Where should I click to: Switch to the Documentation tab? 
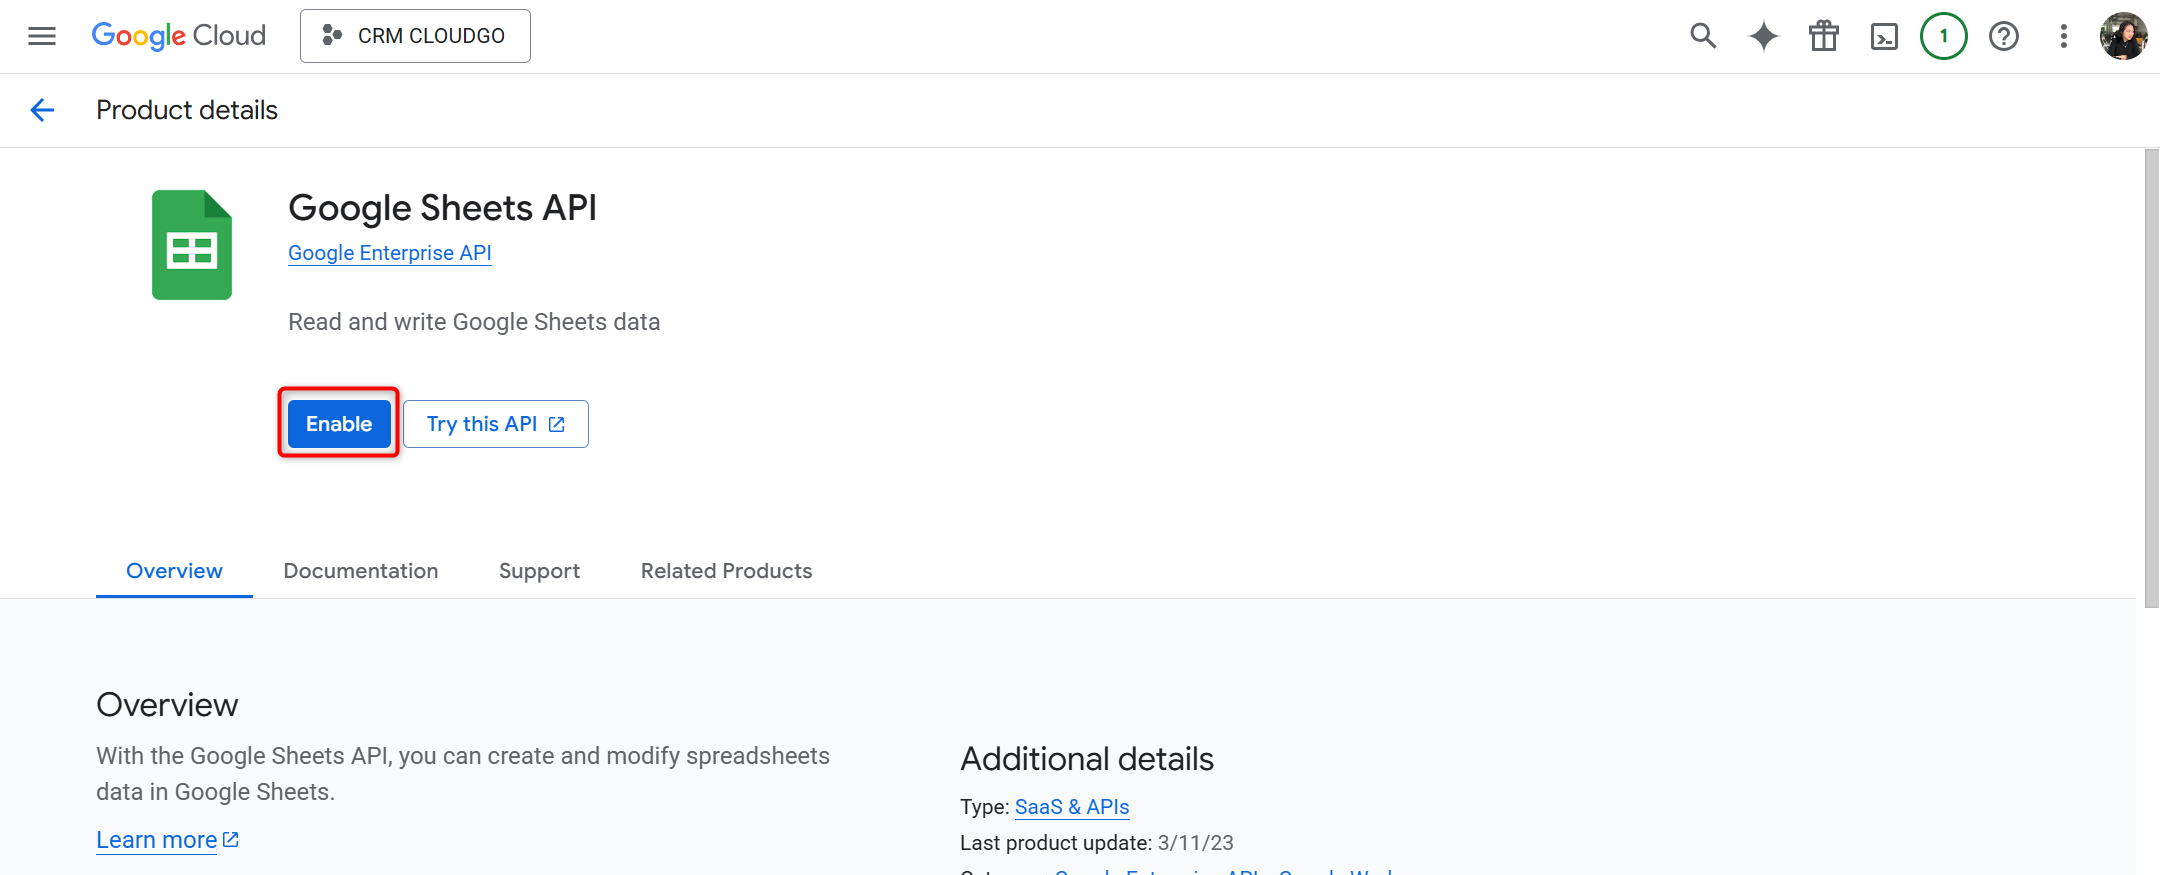(x=360, y=571)
